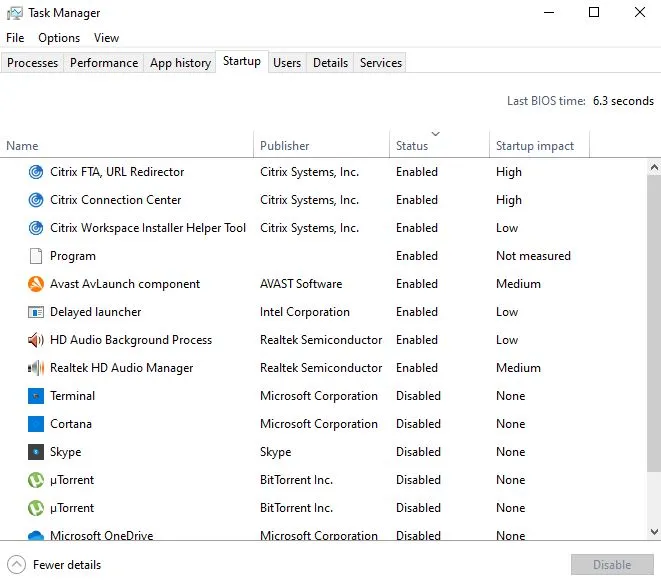Viewport: 661px width, 586px height.
Task: Click Disabled status in Cortana row
Action: point(418,424)
